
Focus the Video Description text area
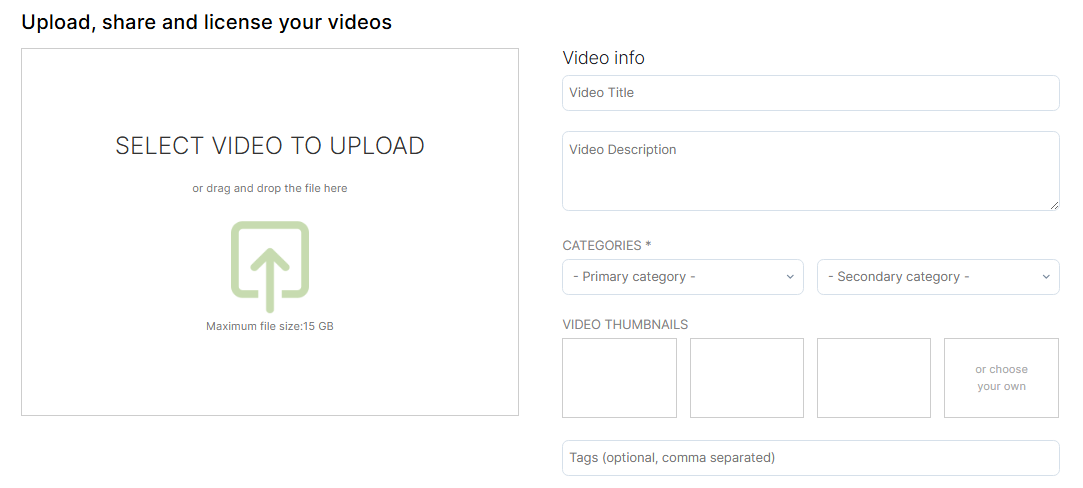(x=810, y=170)
